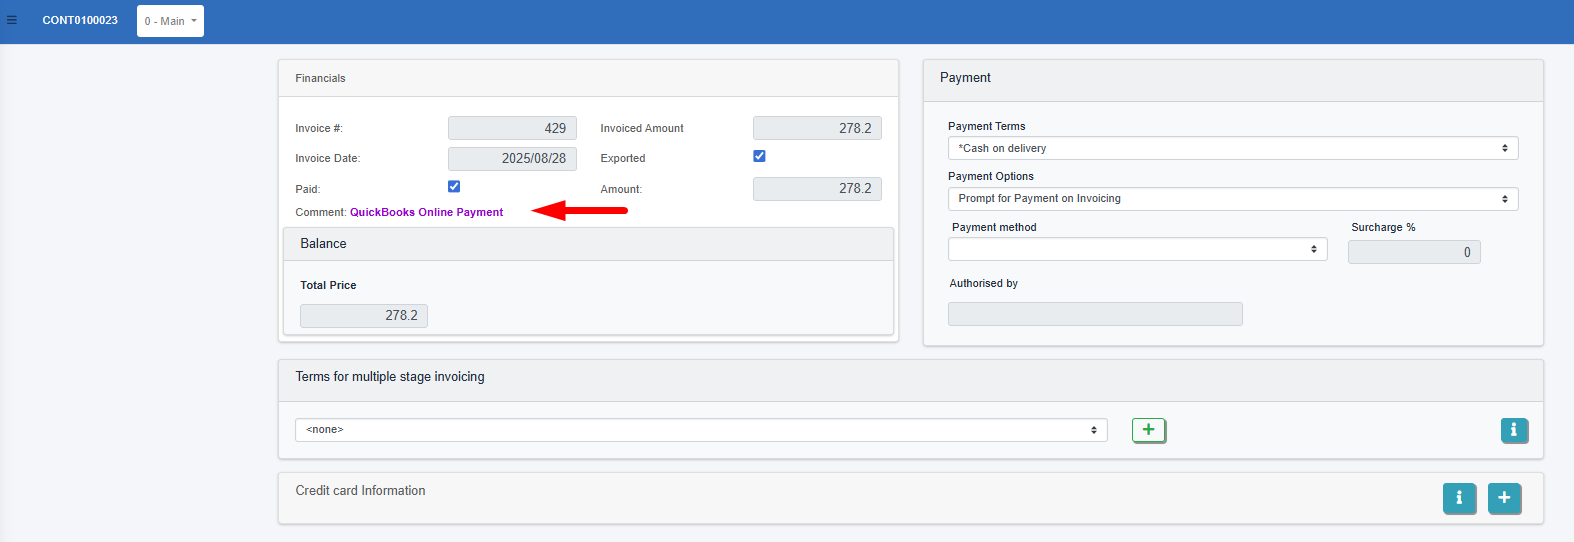This screenshot has width=1574, height=542.
Task: Add a new credit card entry
Action: [x=1504, y=498]
